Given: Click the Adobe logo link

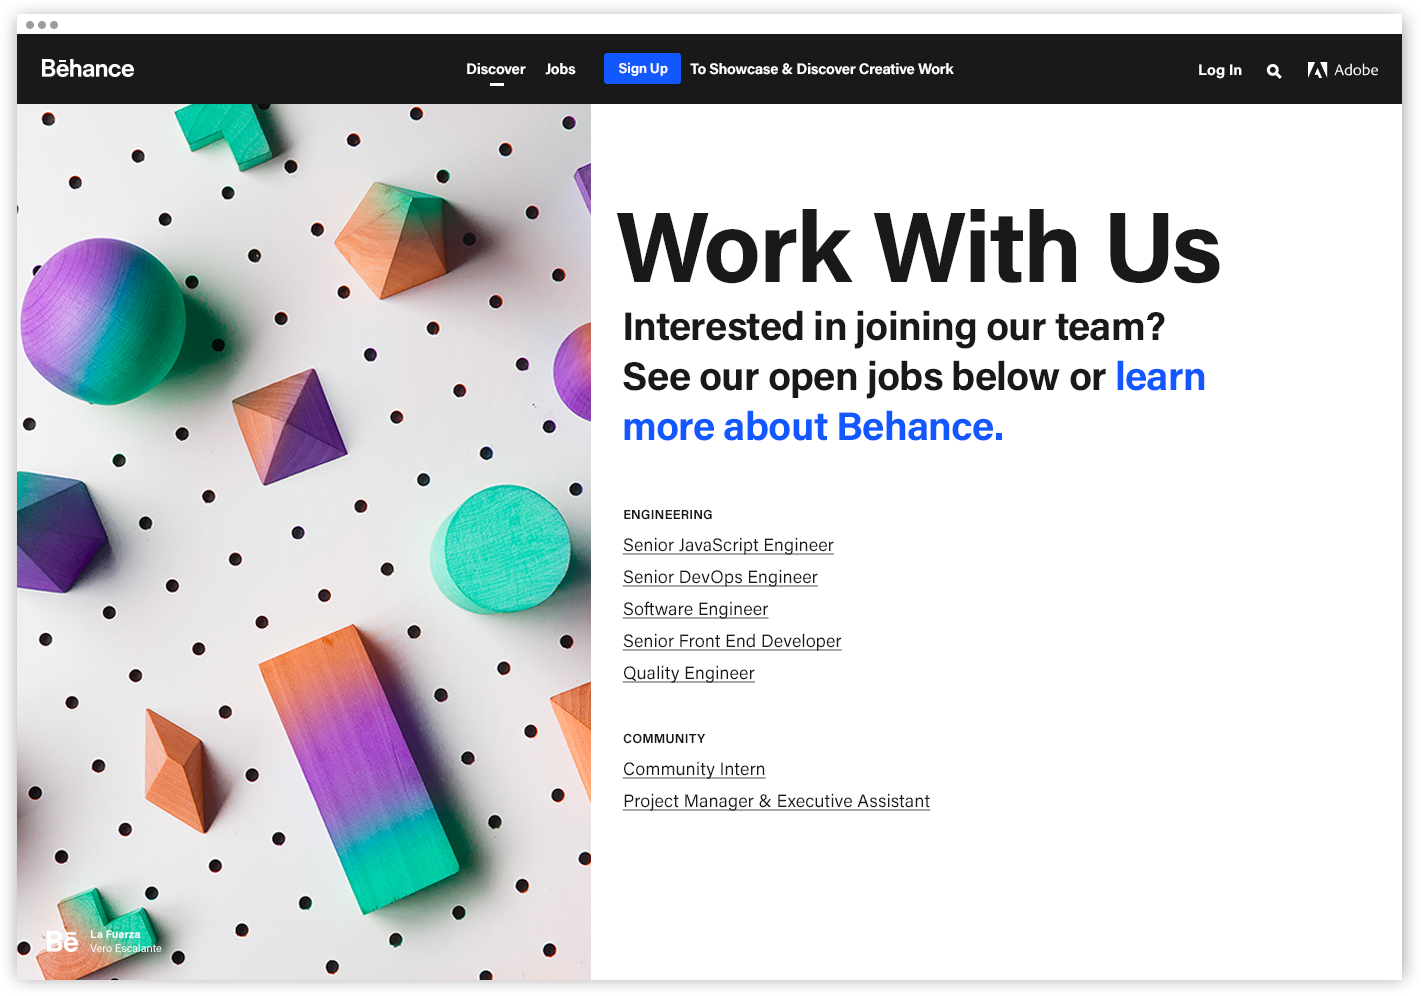Looking at the screenshot, I should [x=1342, y=70].
